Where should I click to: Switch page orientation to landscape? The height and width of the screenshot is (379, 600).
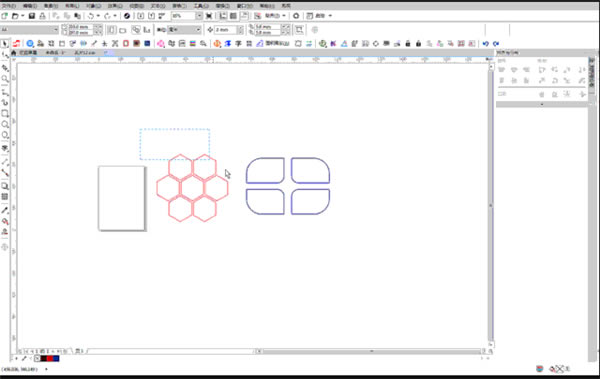pyautogui.click(x=123, y=30)
